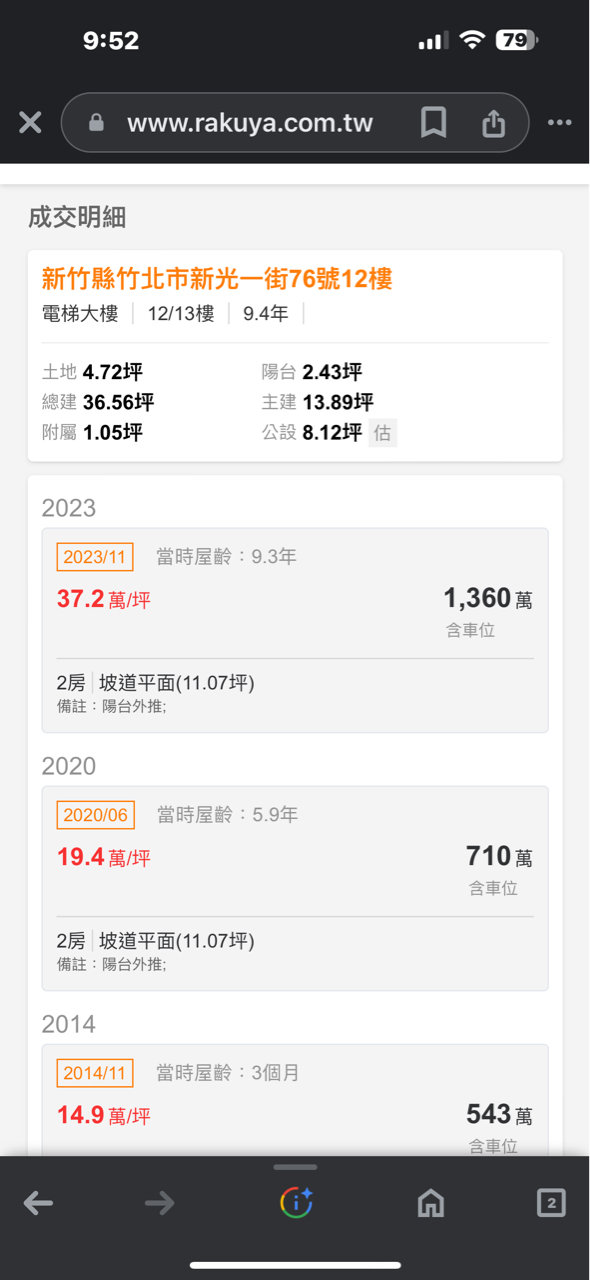Tap the 估 estimate badge beside 公設
This screenshot has height=1280, width=590.
382,433
